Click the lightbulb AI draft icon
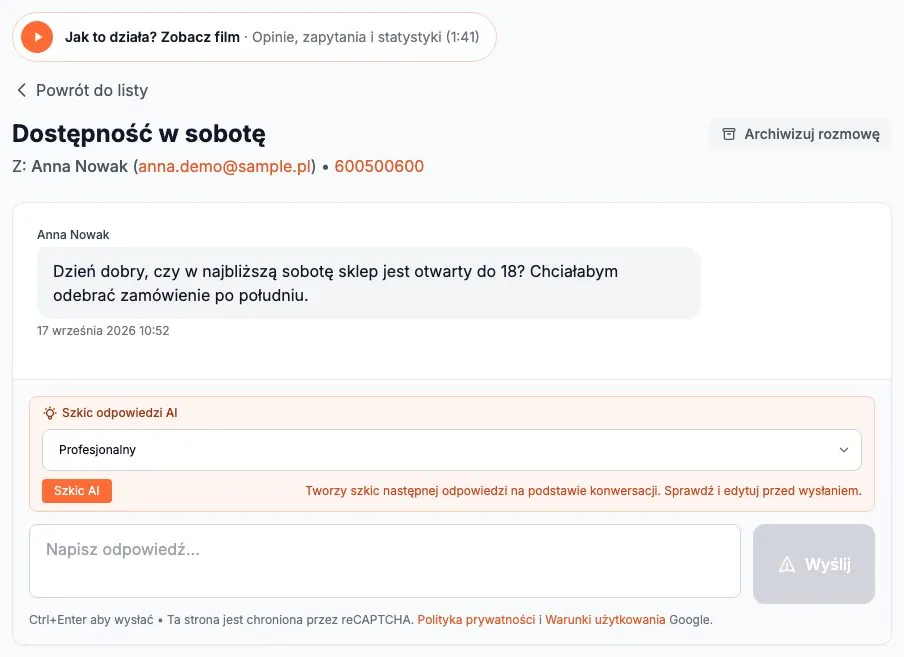904x657 pixels. pos(50,413)
